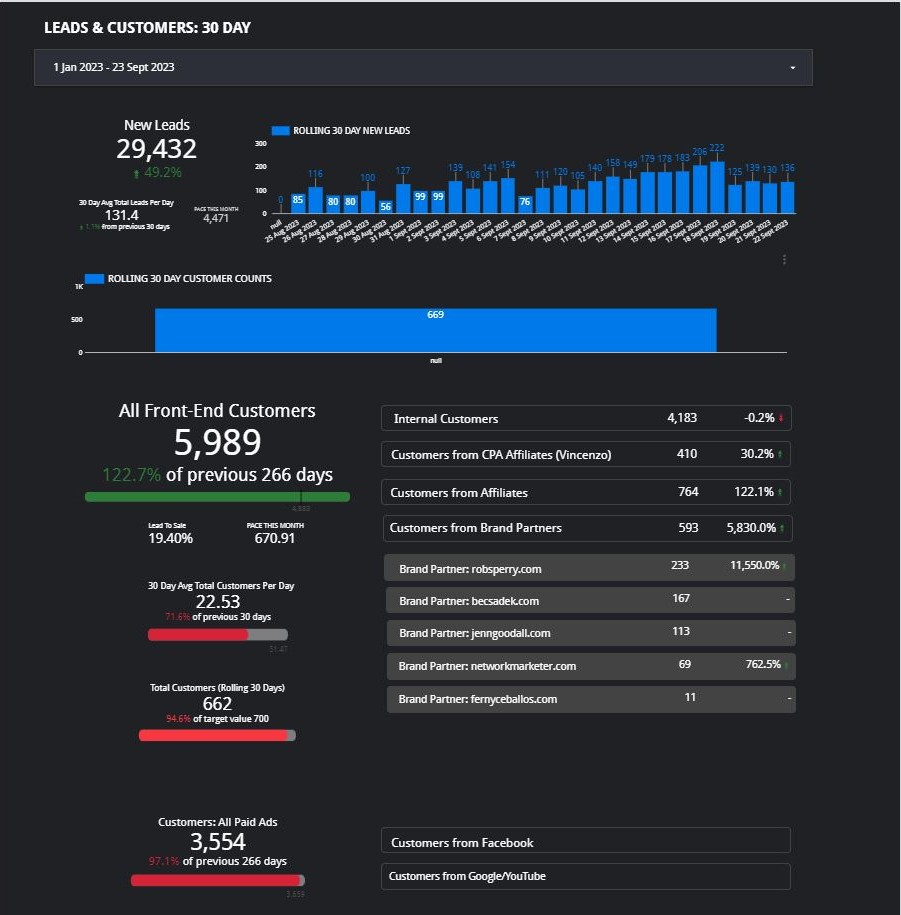
Task: Click the green arrow on Customers from Brand Partners
Action: coord(784,528)
